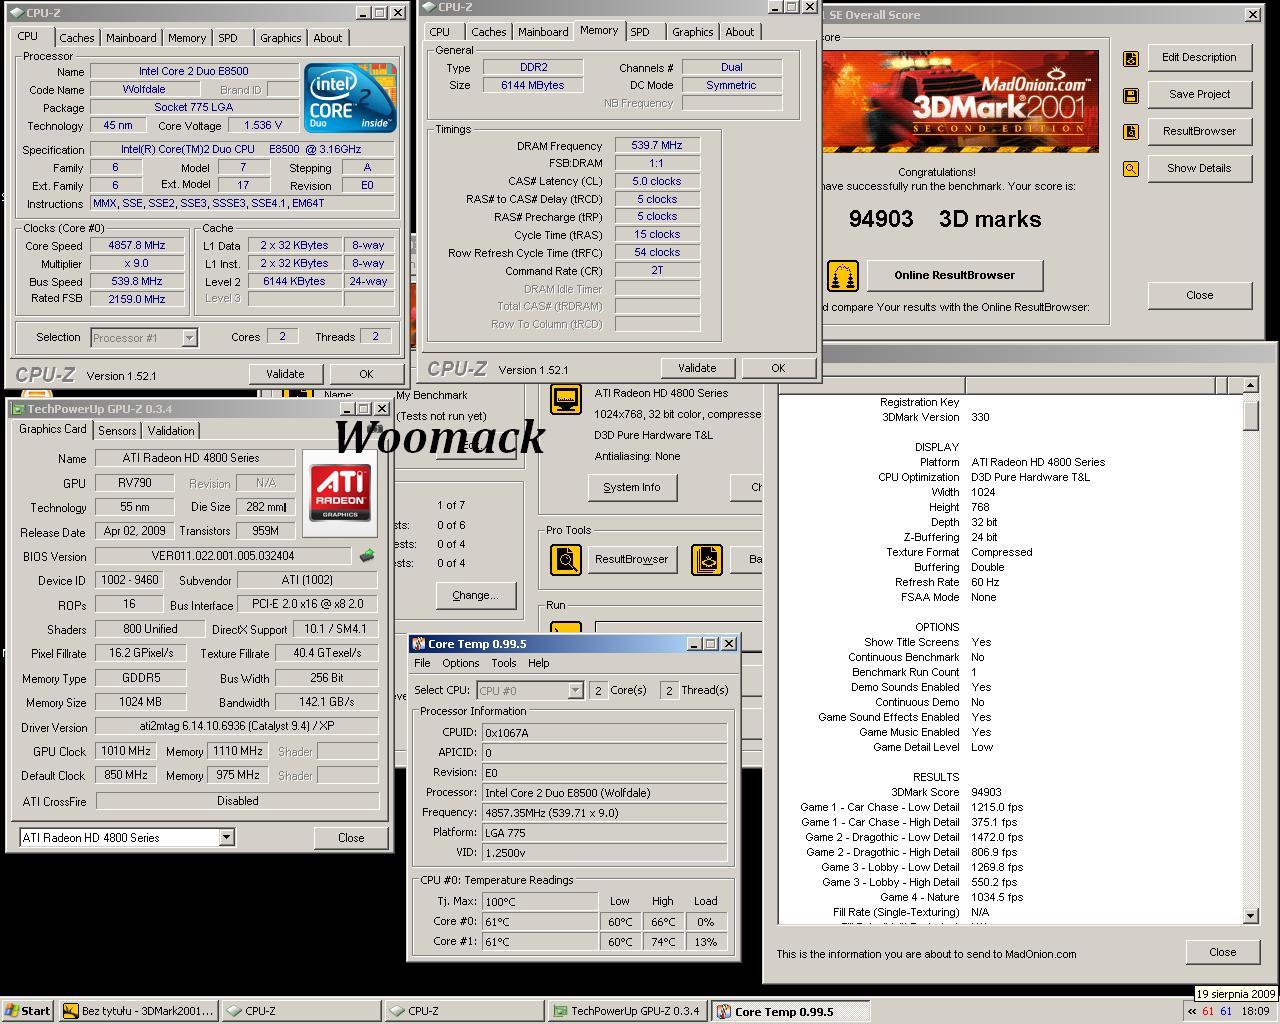Click the Intel Core 2 Duo logo
The image size is (1280, 1024).
point(350,97)
